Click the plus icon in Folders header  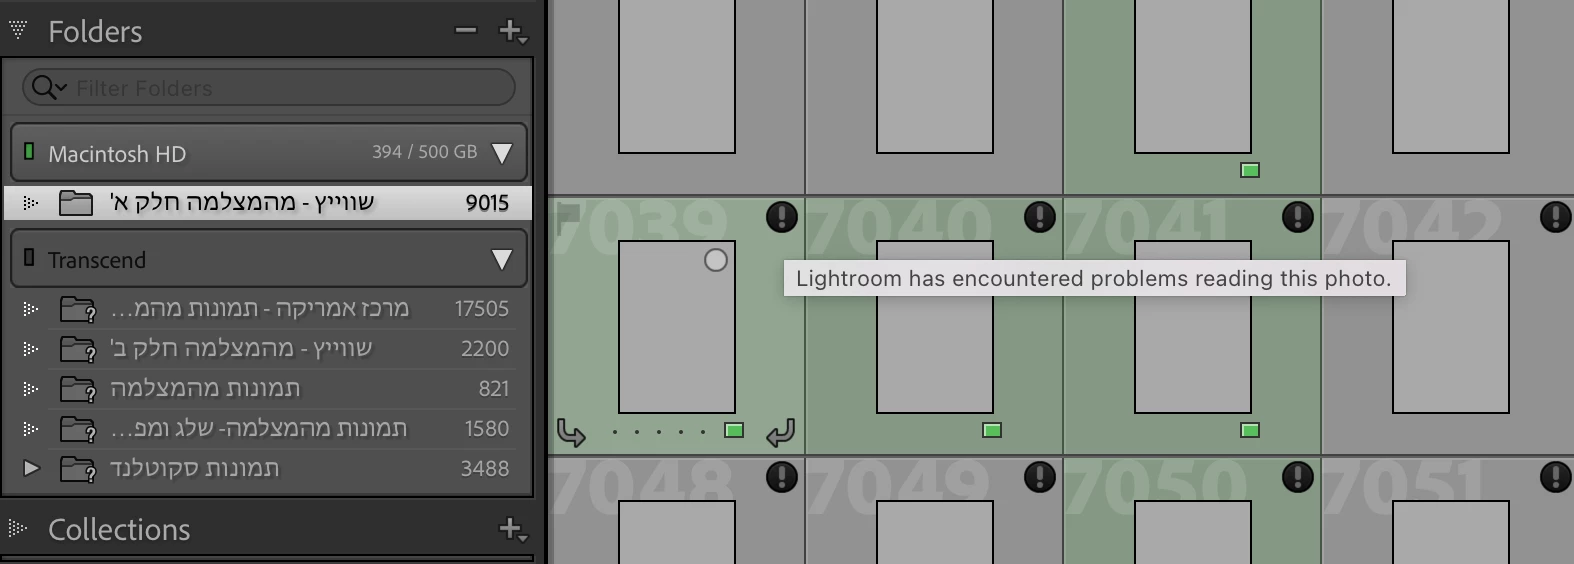coord(513,31)
